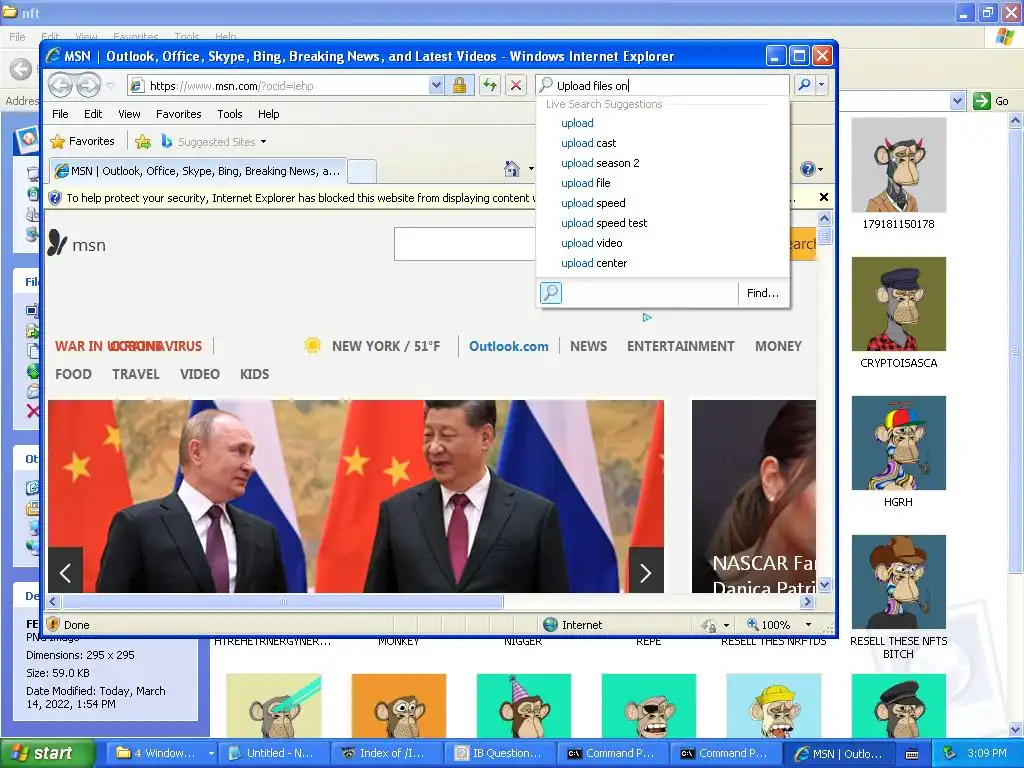
Task: Open the File menu in Internet Explorer
Action: click(60, 114)
